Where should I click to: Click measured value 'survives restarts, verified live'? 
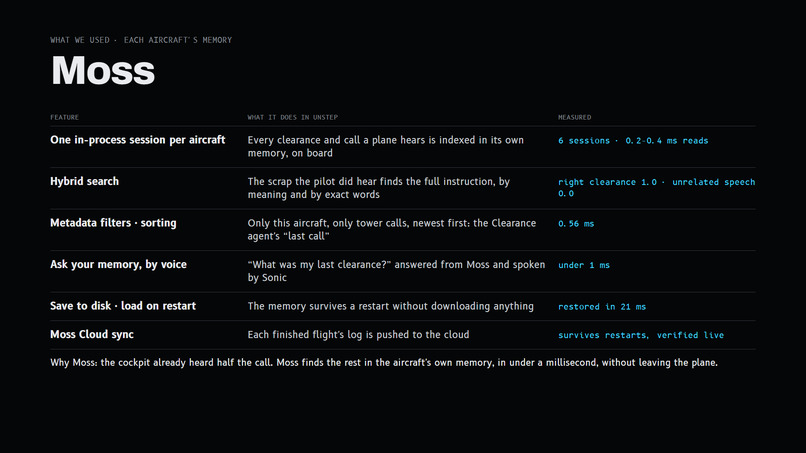(x=641, y=335)
